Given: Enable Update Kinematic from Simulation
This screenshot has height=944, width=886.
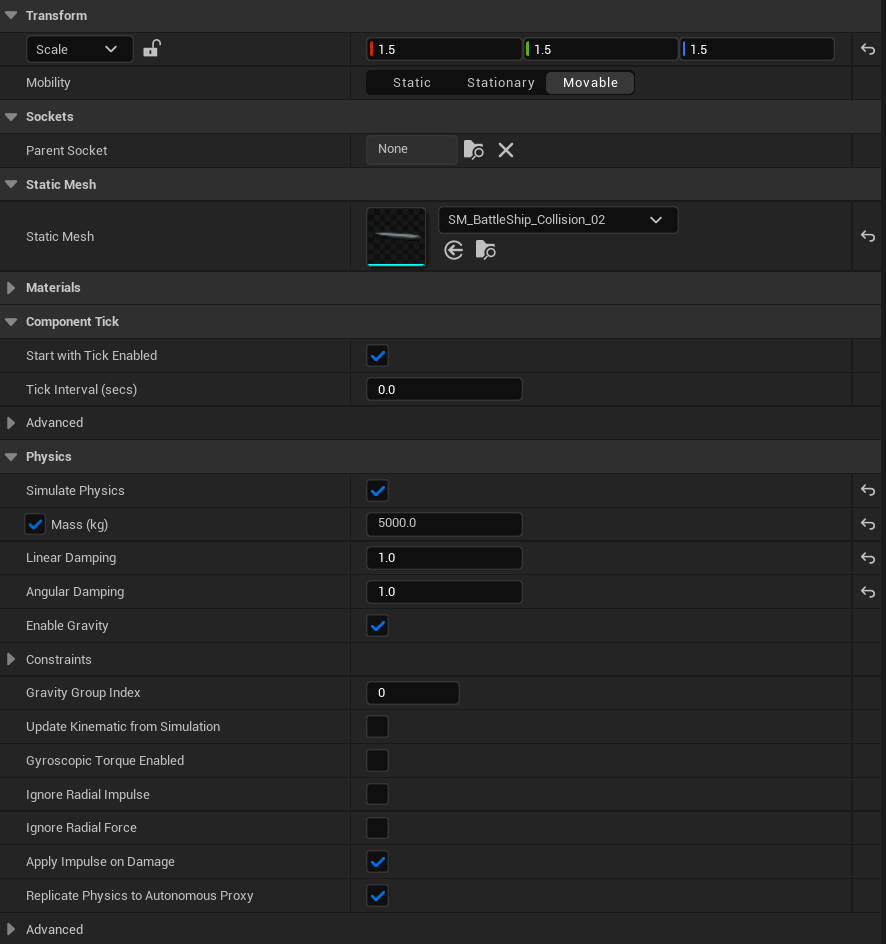Looking at the screenshot, I should (377, 726).
